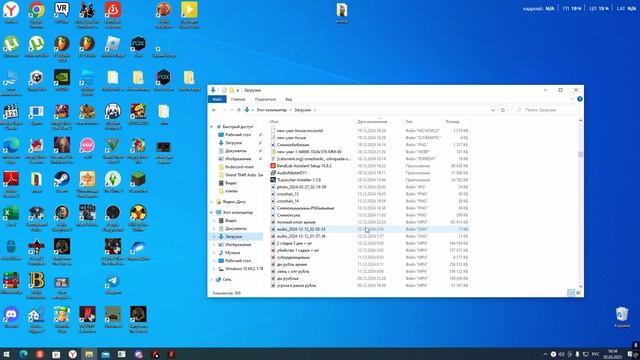The width and height of the screenshot is (640, 360).
Task: Click the taskbar clock and date
Action: [x=613, y=354]
